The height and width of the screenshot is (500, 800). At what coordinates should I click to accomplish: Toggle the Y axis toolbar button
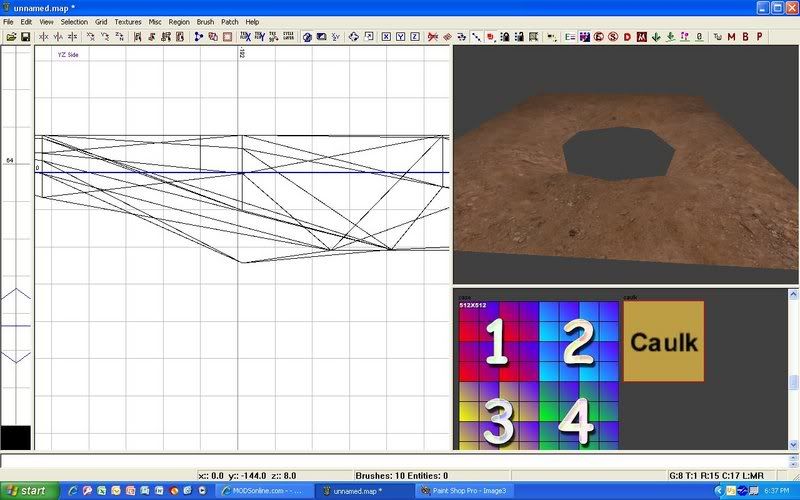coord(400,37)
